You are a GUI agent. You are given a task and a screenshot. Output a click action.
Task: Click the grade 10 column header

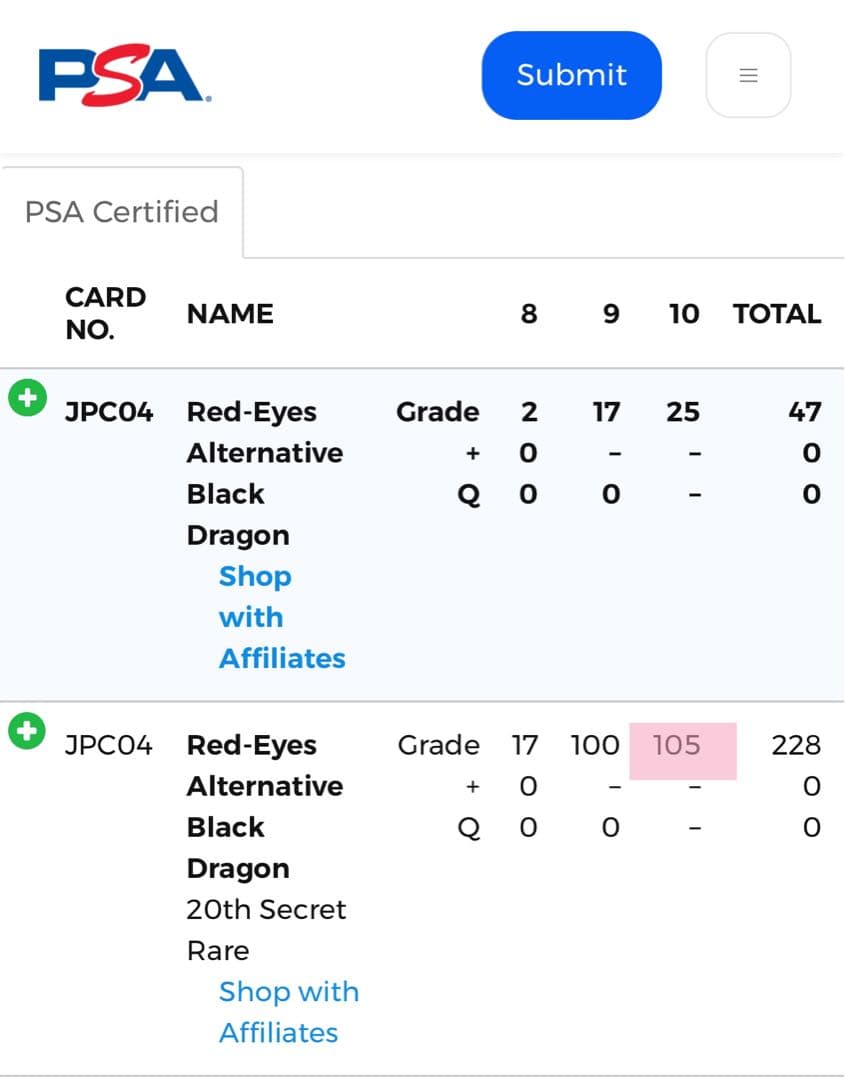pos(684,314)
